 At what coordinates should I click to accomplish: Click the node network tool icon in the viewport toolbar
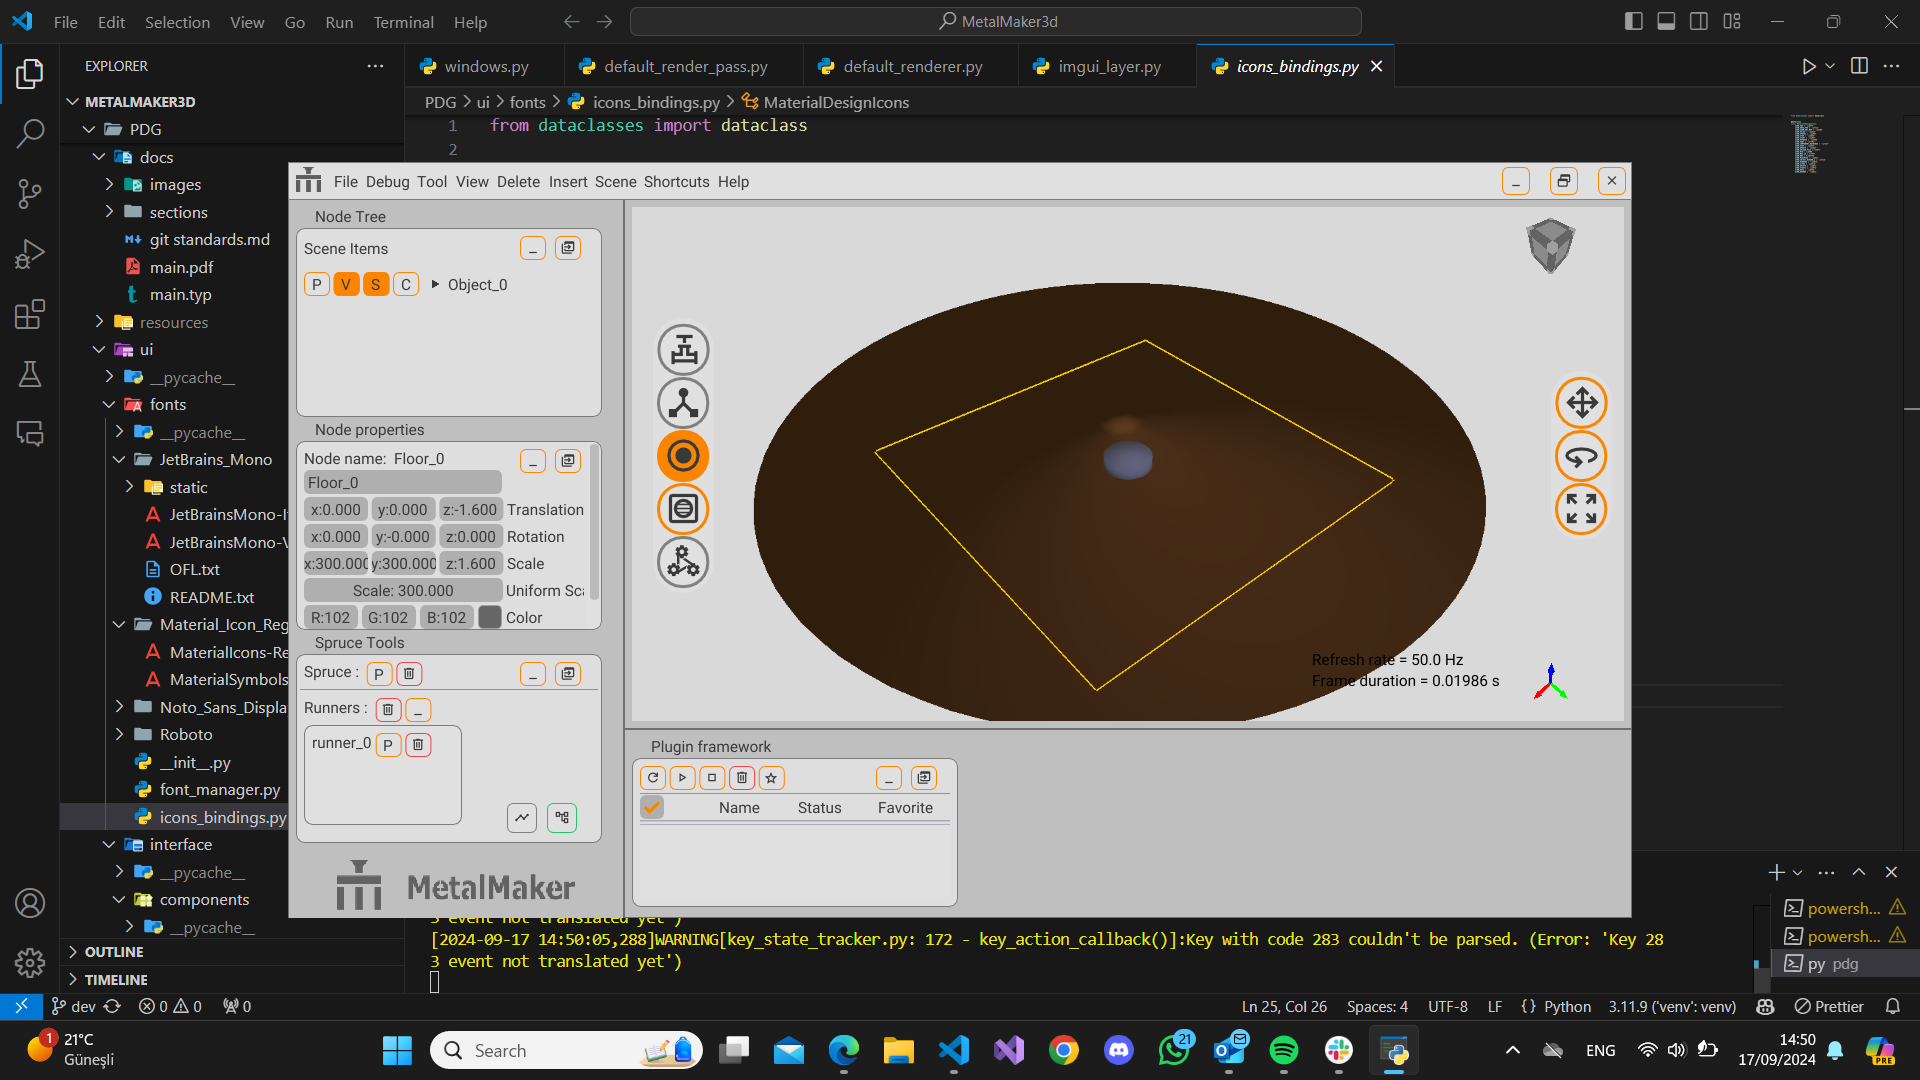(x=684, y=562)
